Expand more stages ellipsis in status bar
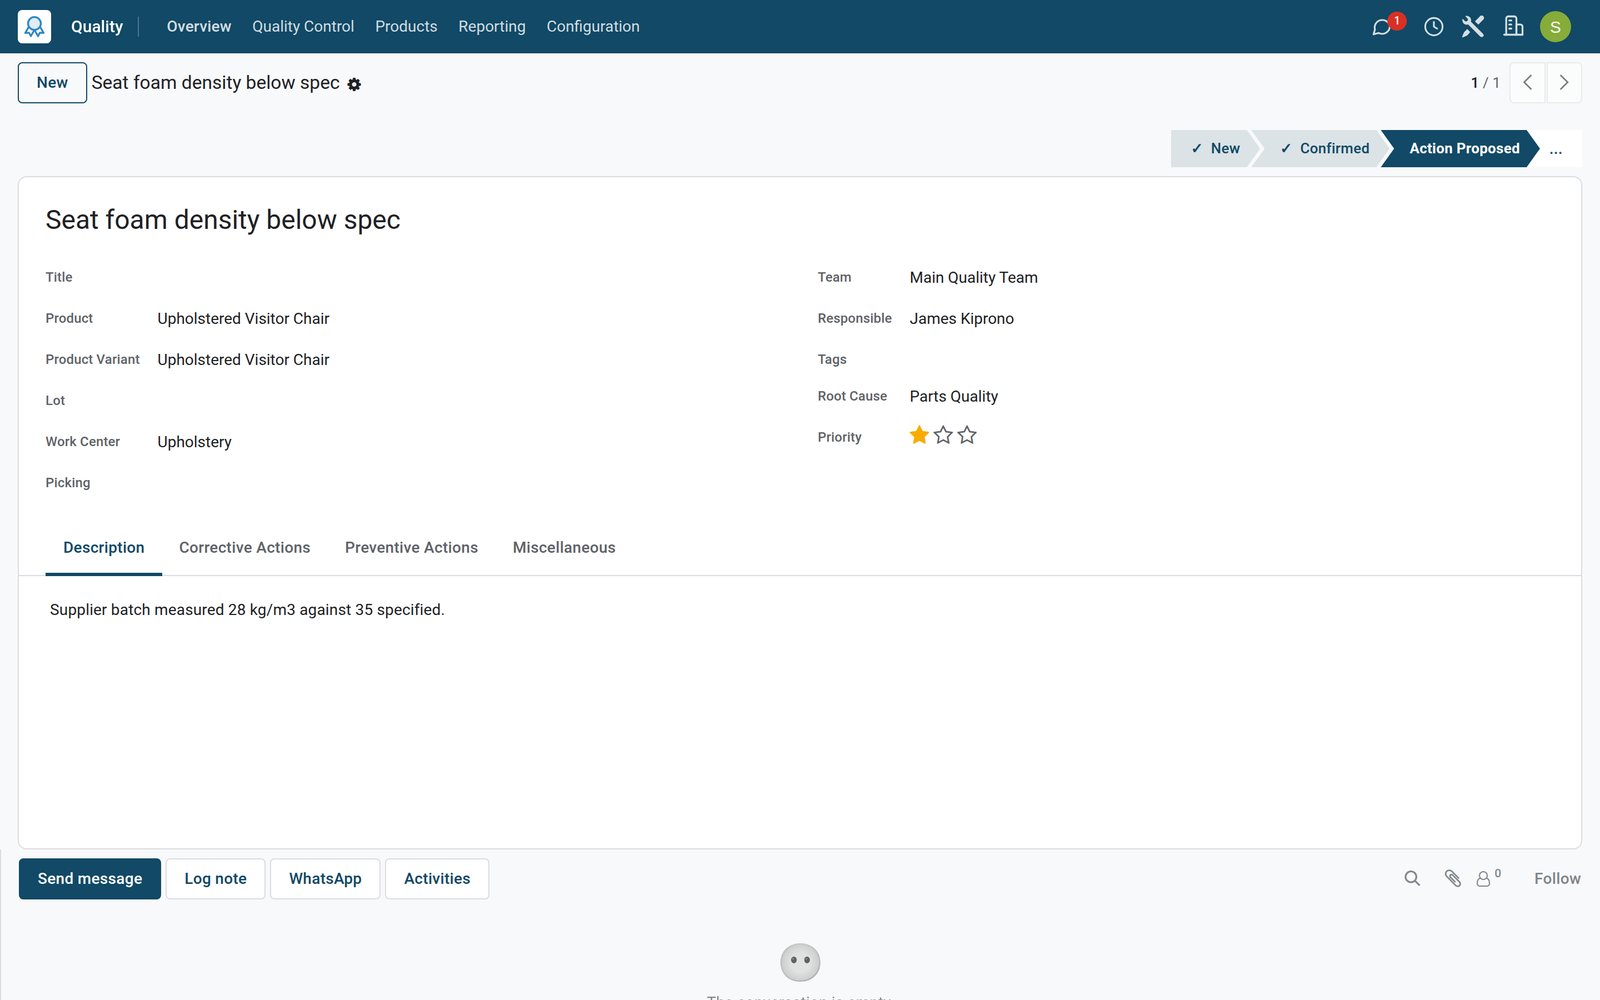 (x=1556, y=149)
